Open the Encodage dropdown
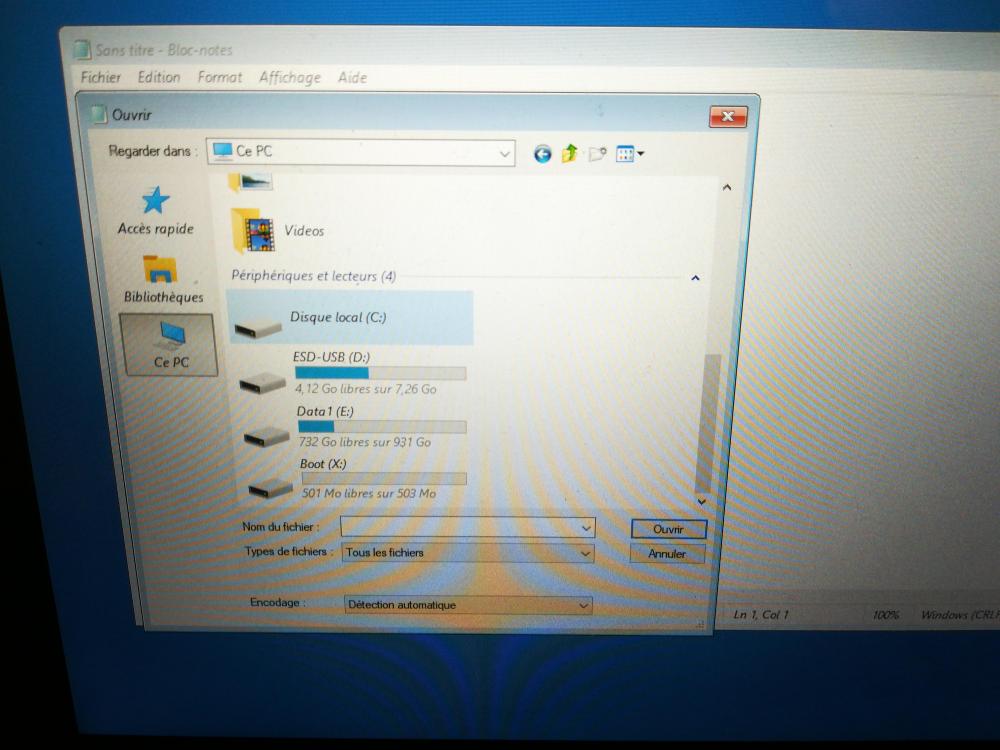 pos(467,605)
